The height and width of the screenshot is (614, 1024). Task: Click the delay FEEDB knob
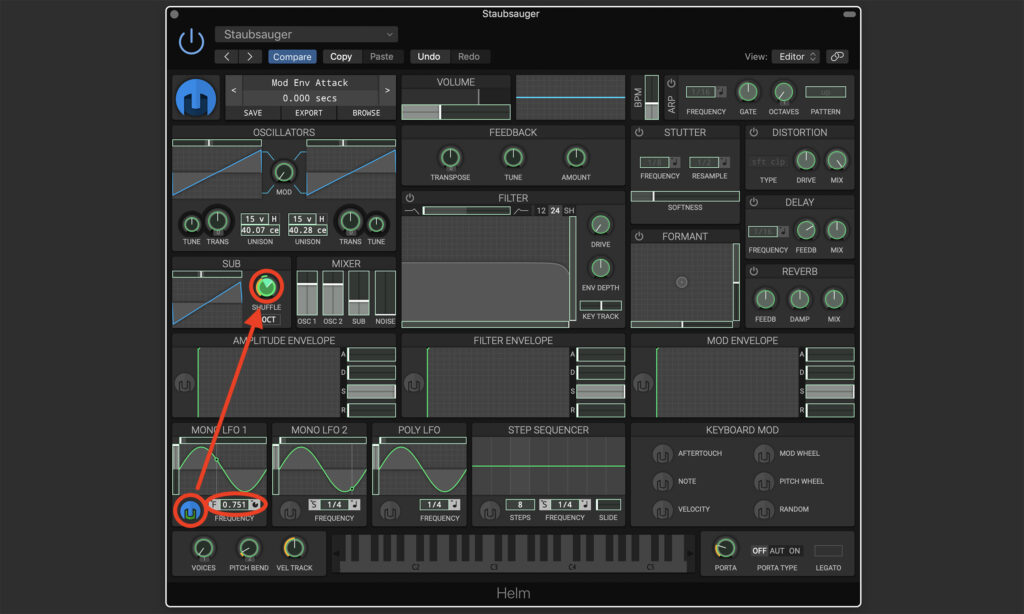coord(806,230)
